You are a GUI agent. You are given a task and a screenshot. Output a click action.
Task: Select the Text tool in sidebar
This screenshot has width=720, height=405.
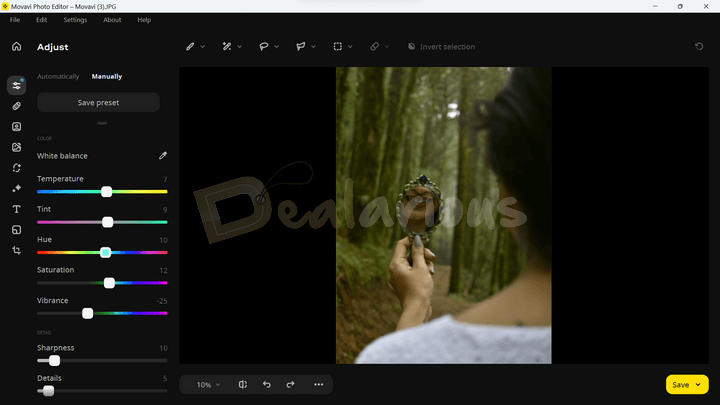(17, 209)
